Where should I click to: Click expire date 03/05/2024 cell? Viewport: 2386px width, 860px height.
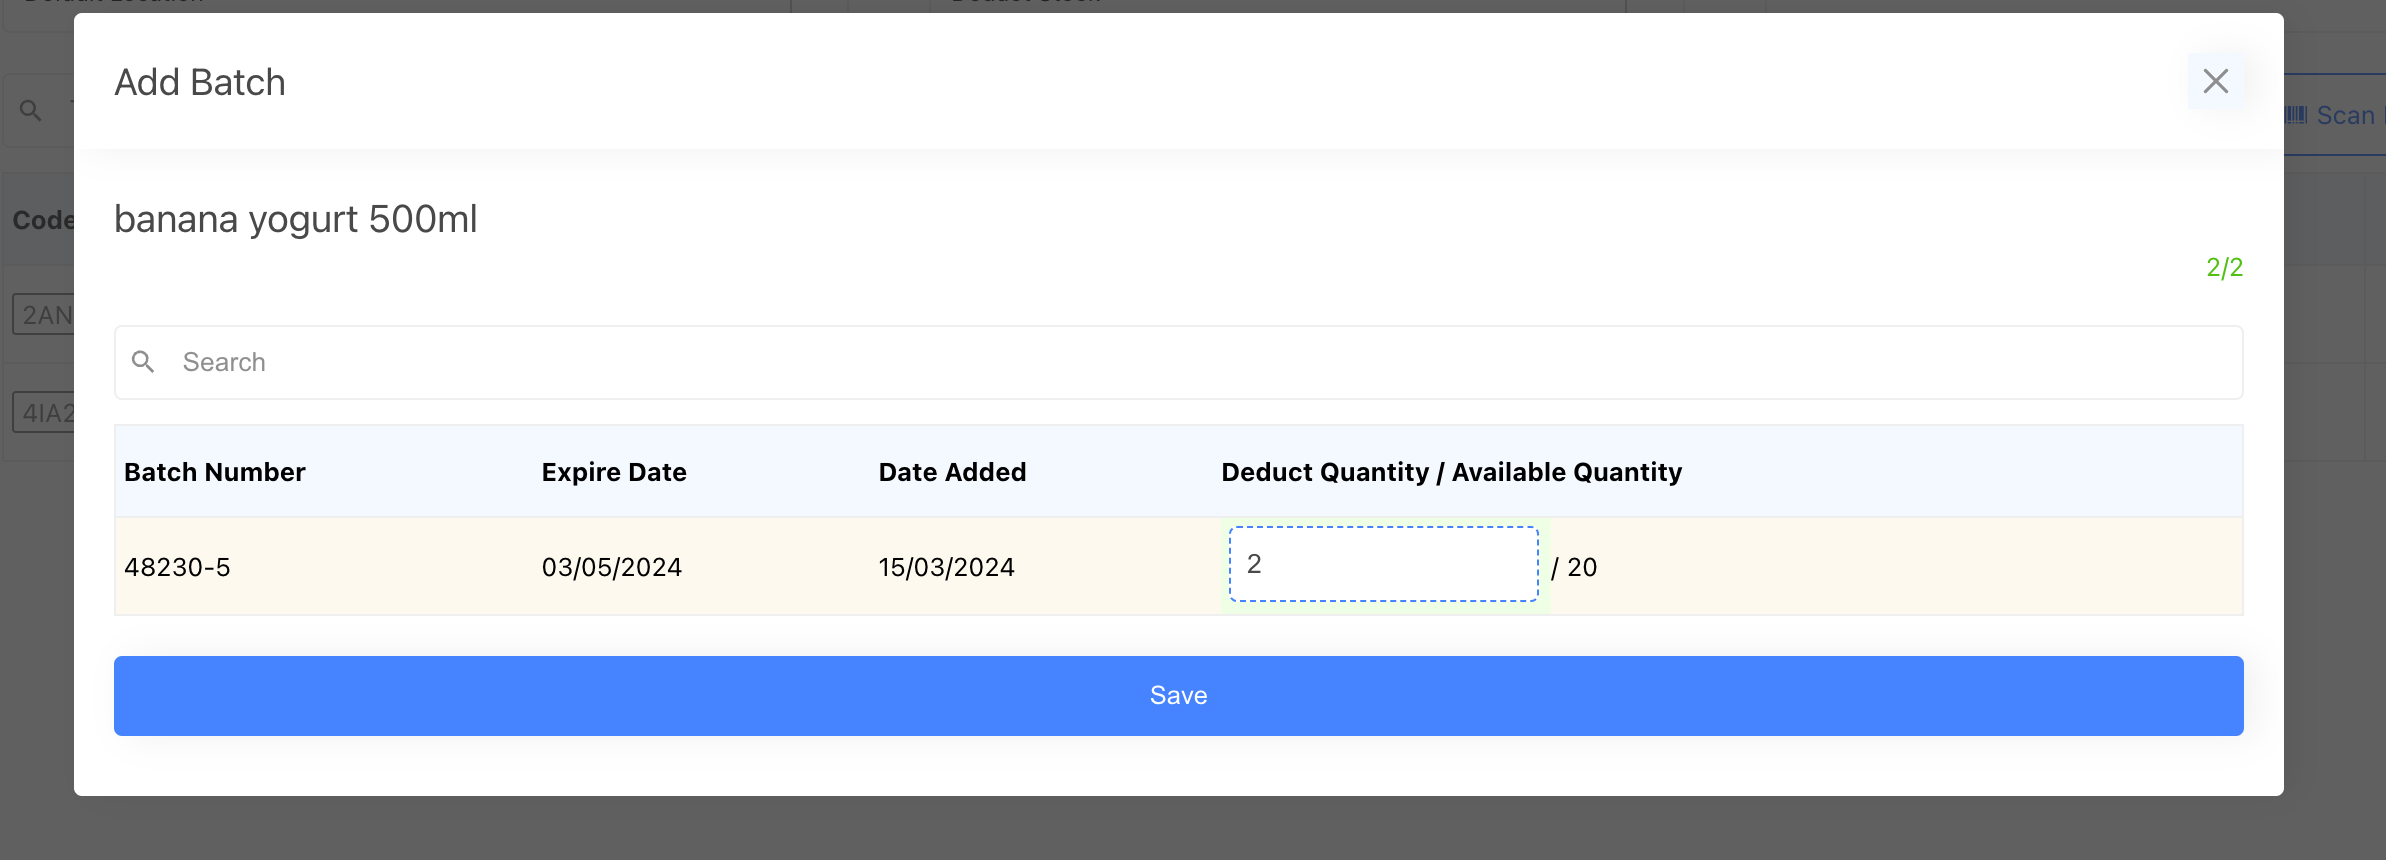pyautogui.click(x=611, y=567)
